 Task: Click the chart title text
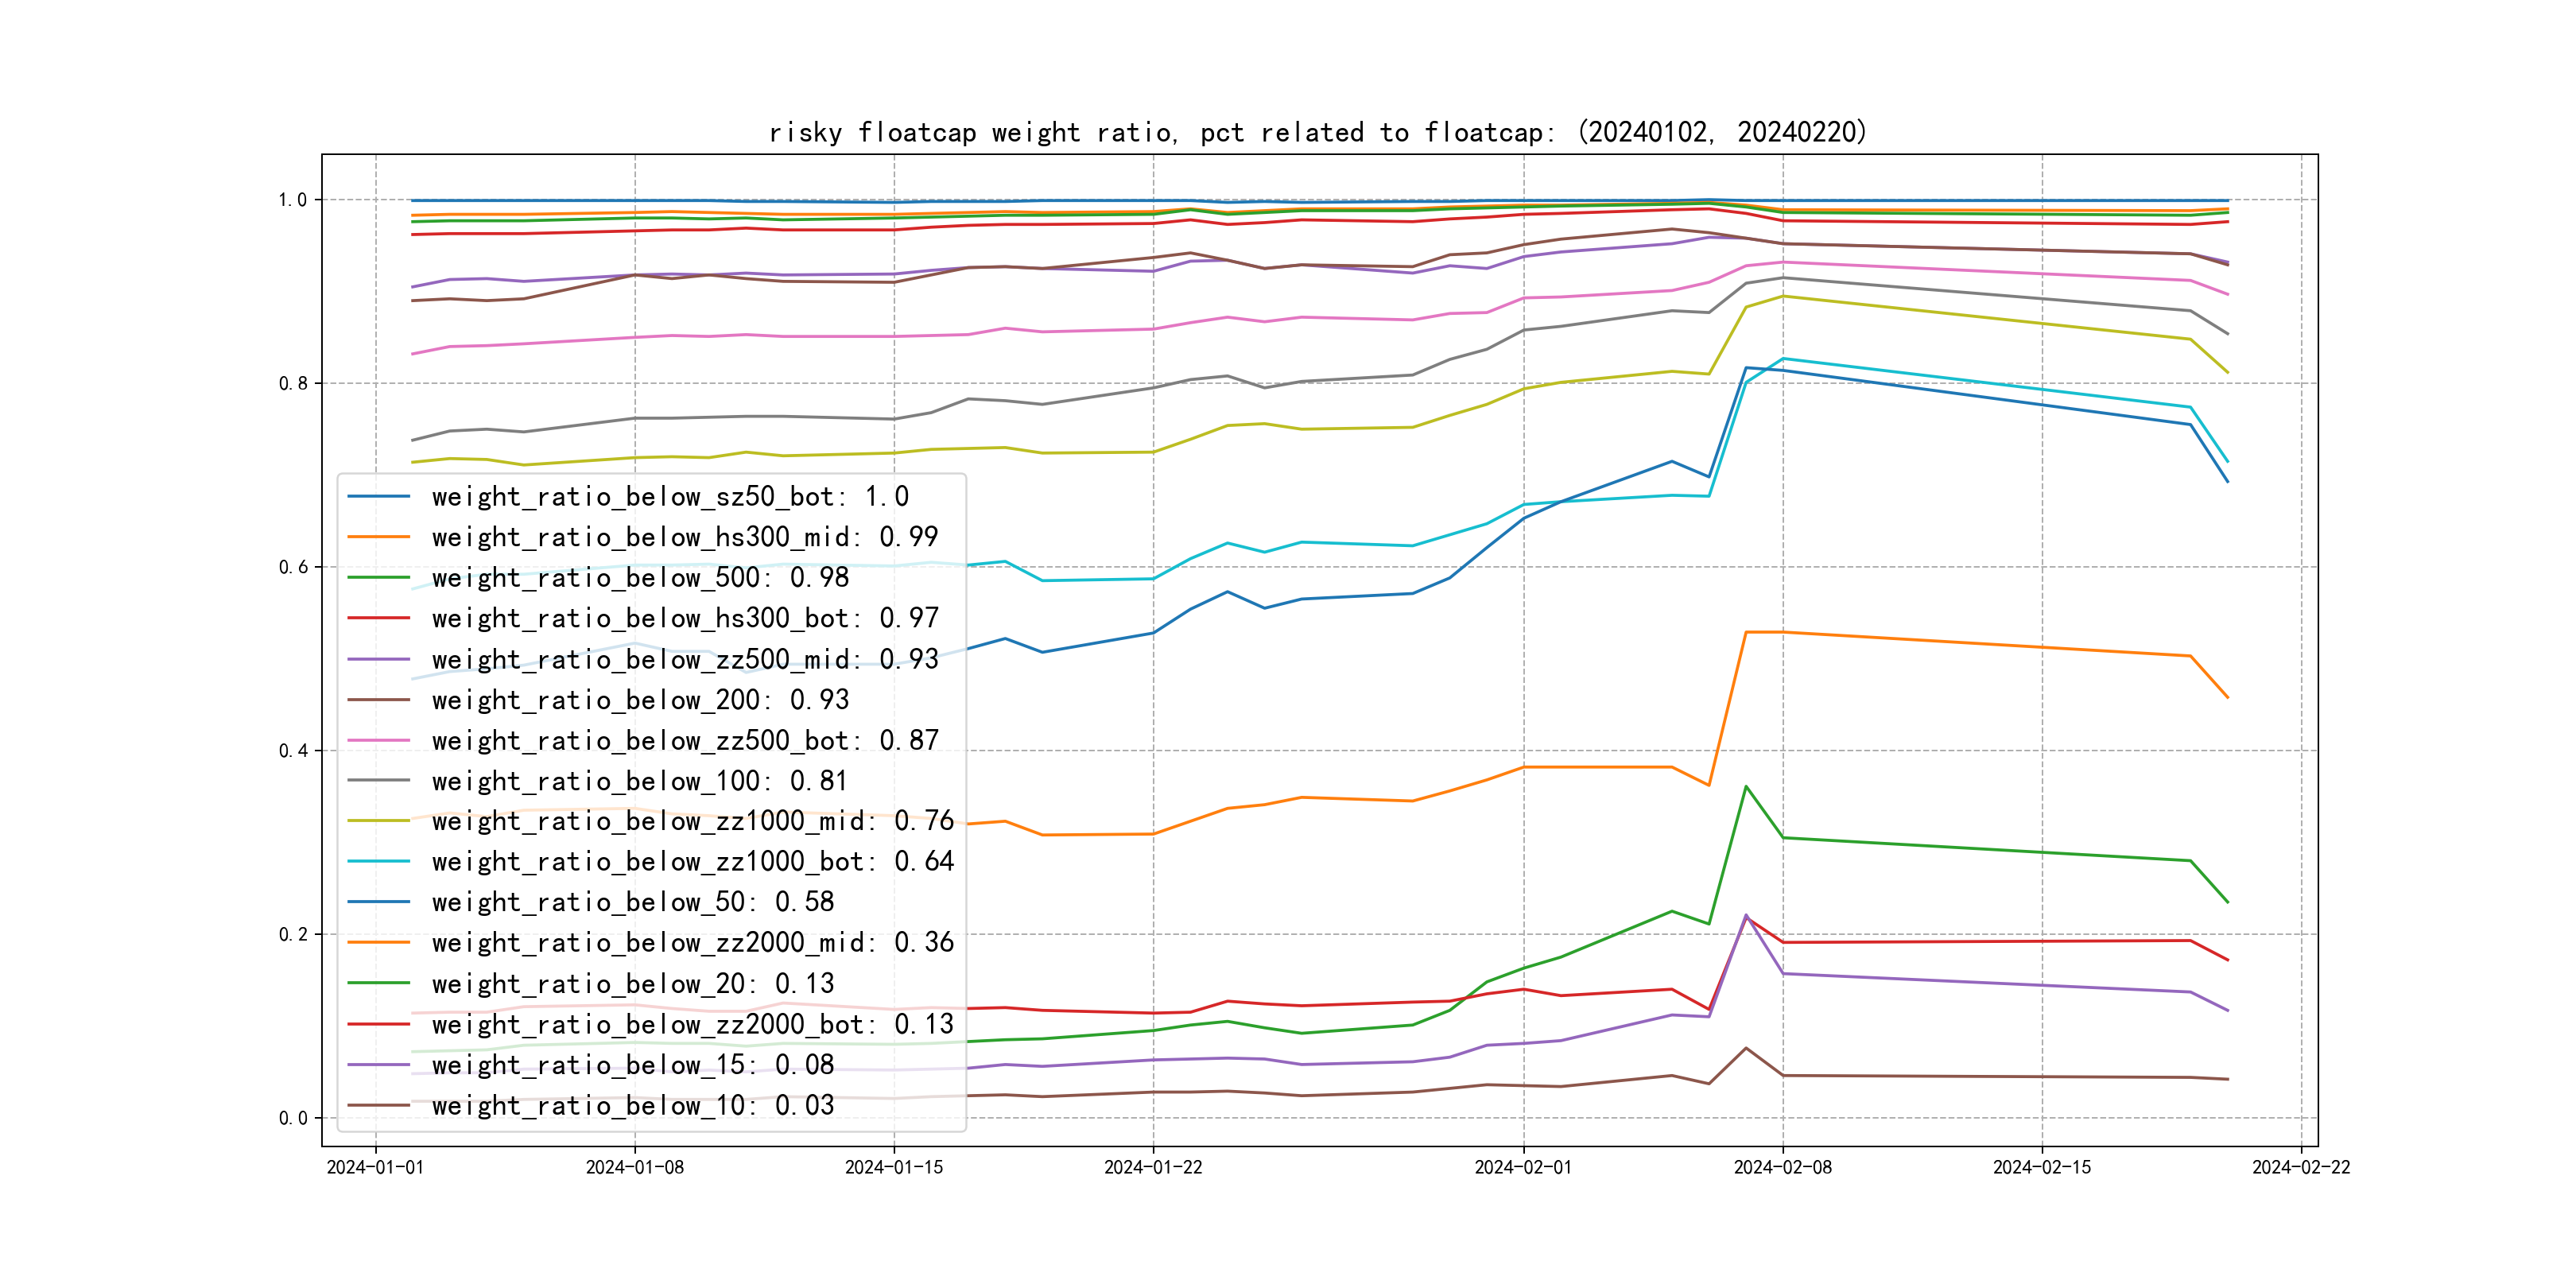pos(1317,132)
